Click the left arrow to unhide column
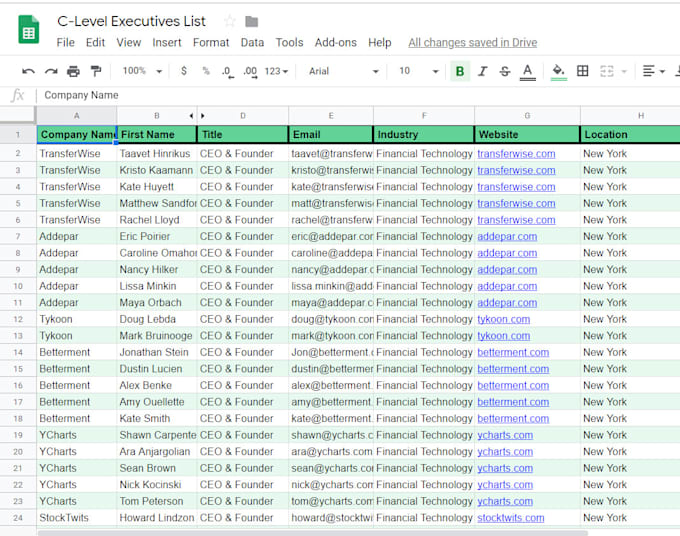Image resolution: width=680 pixels, height=536 pixels. pos(191,116)
